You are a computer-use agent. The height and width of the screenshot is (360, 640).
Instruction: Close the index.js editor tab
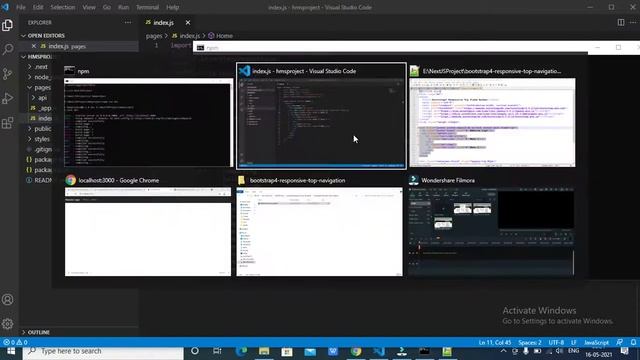[x=188, y=22]
